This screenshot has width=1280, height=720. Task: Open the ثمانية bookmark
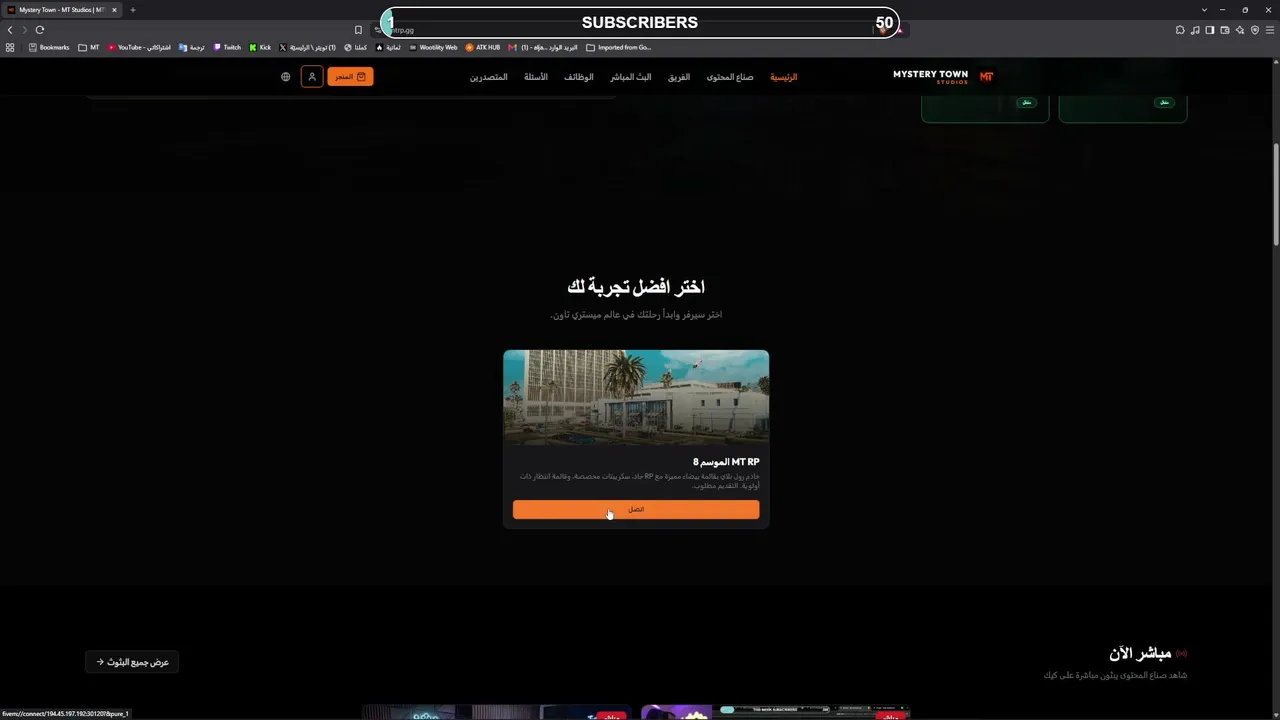pyautogui.click(x=388, y=47)
